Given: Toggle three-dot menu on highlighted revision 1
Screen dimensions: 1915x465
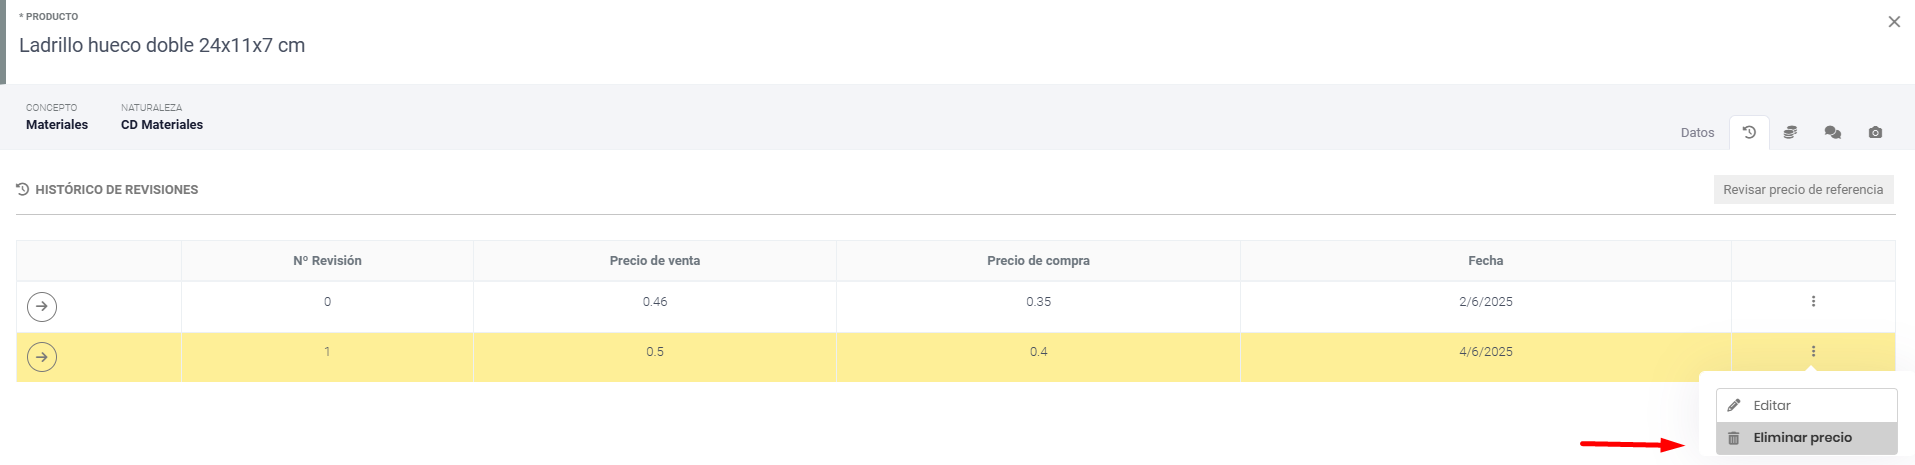Looking at the screenshot, I should 1813,351.
